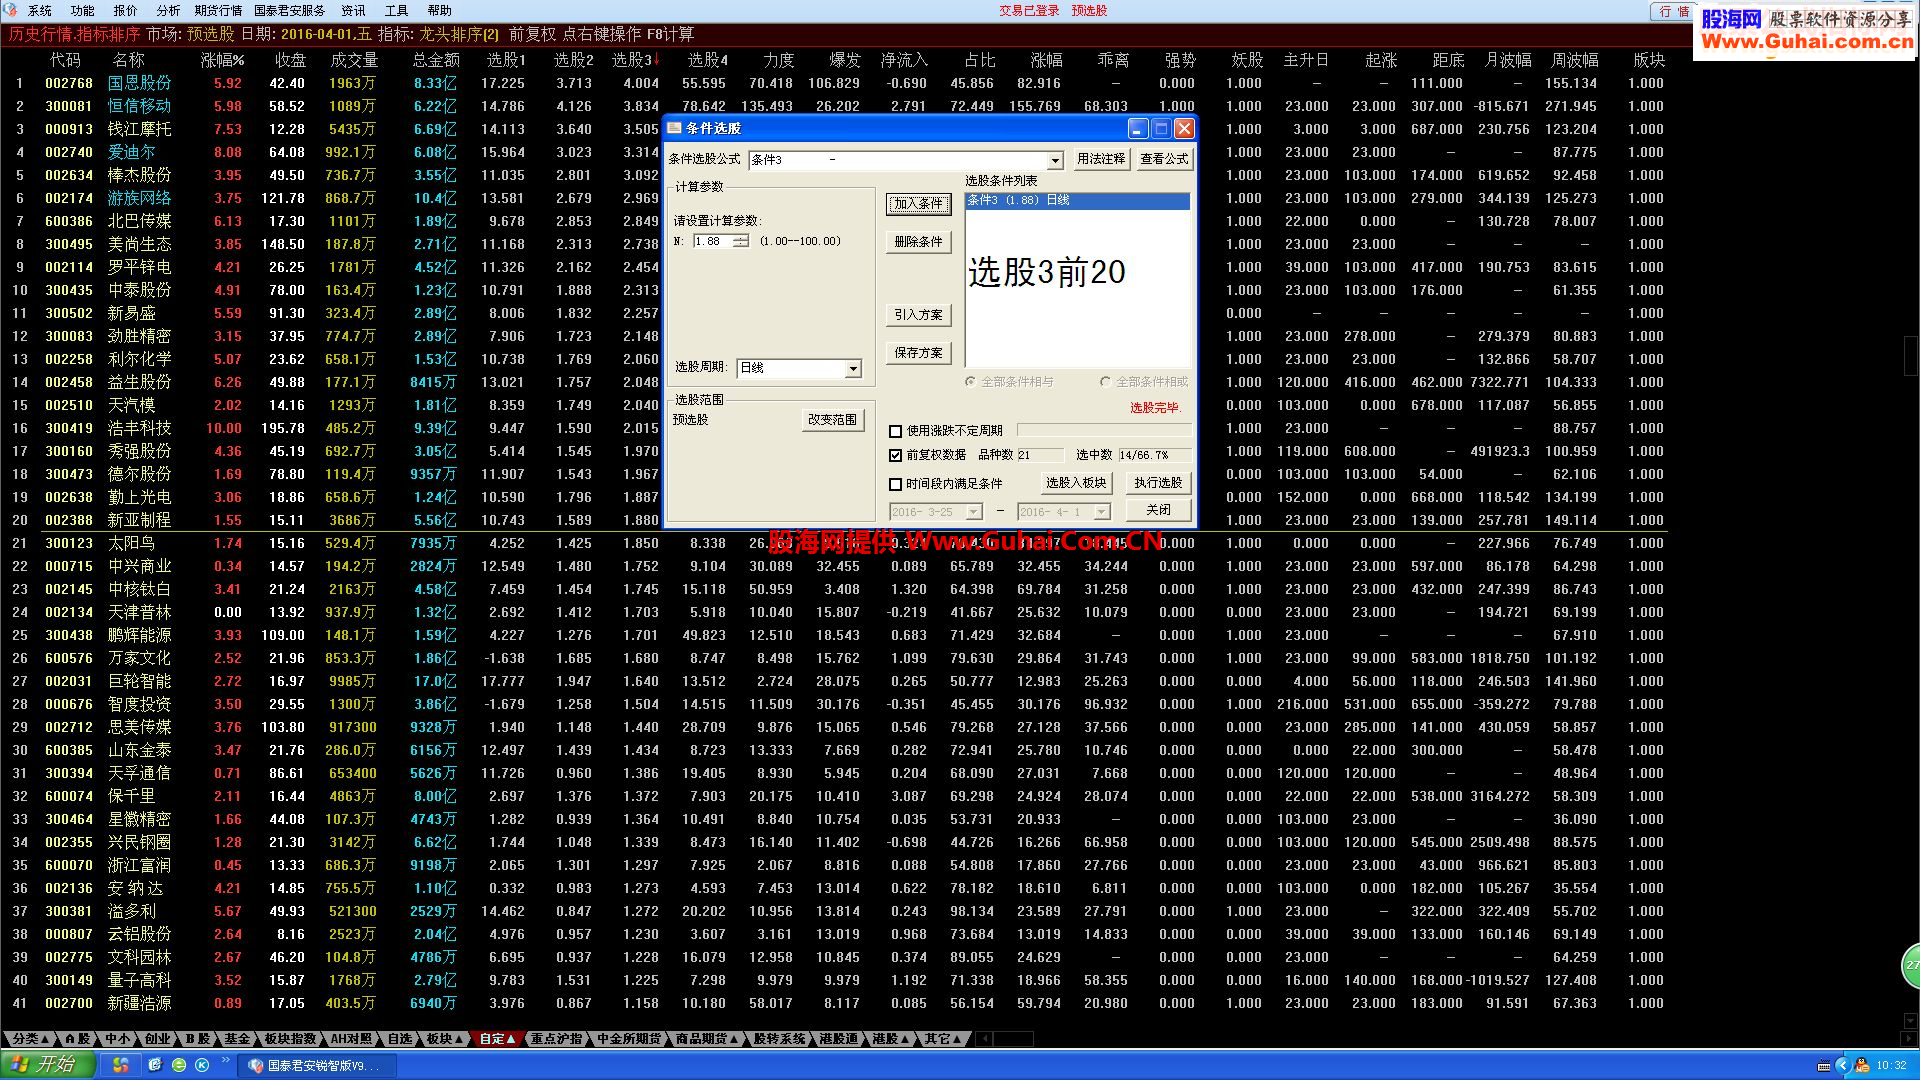Click the 关闭 button in the dialog
Image resolution: width=1920 pixels, height=1080 pixels.
[x=1158, y=510]
